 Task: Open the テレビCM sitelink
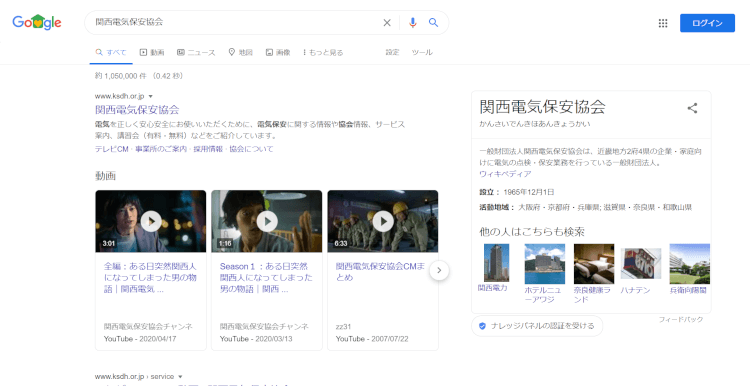[x=111, y=149]
